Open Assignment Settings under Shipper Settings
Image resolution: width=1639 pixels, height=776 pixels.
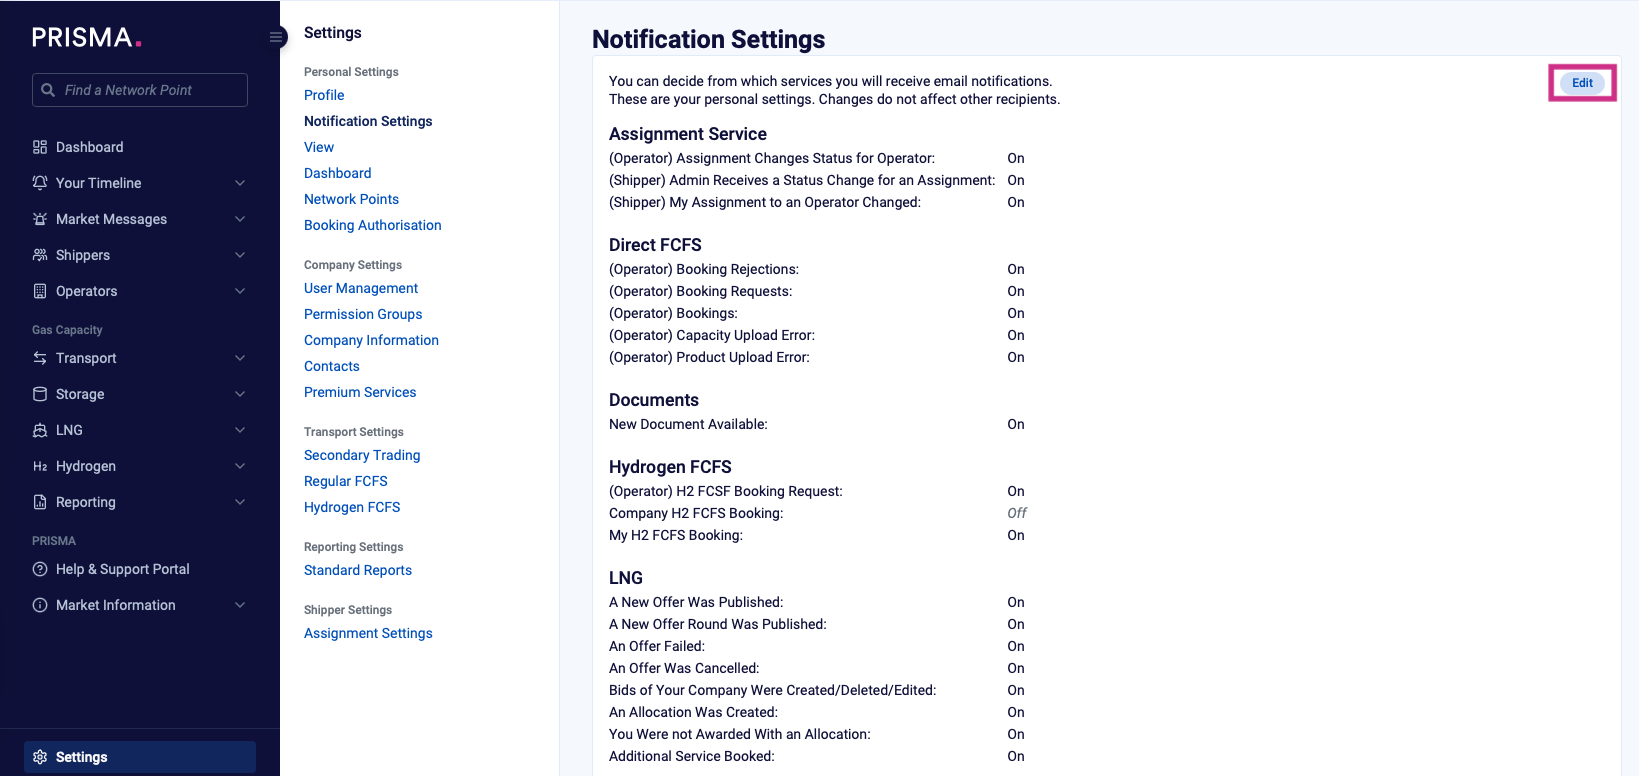point(368,633)
